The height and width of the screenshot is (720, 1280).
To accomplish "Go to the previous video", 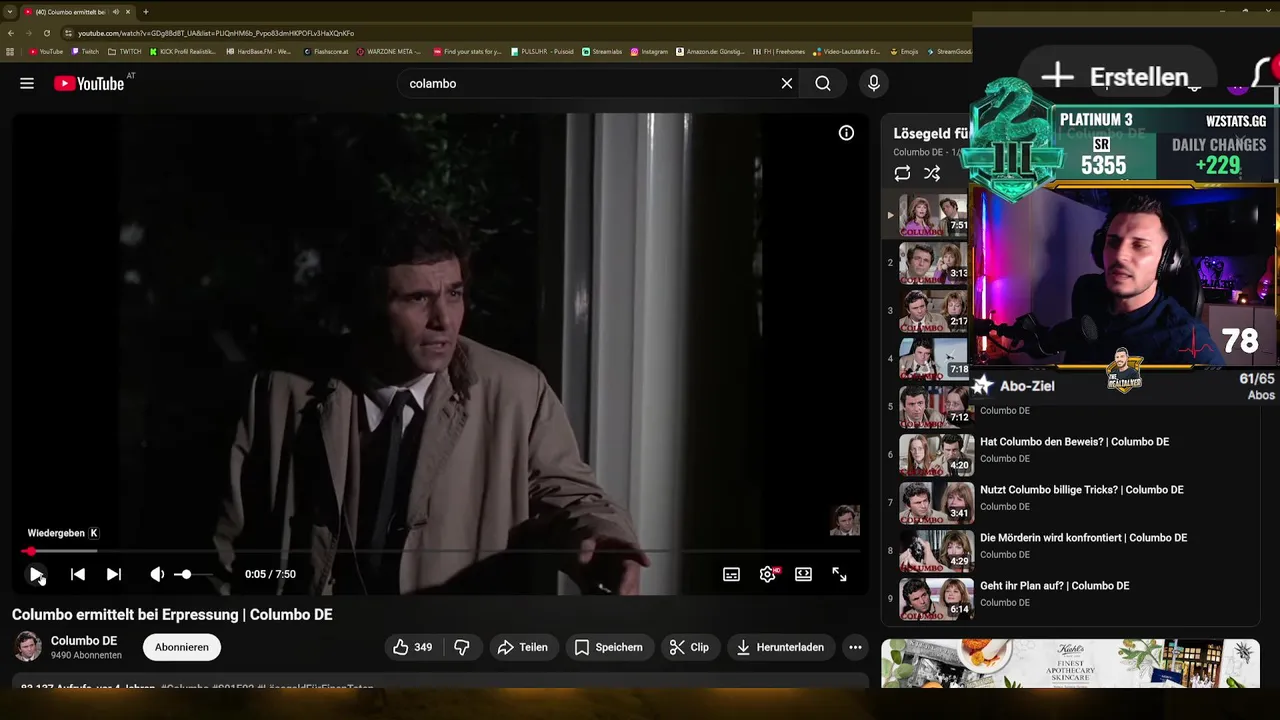I will 77,574.
